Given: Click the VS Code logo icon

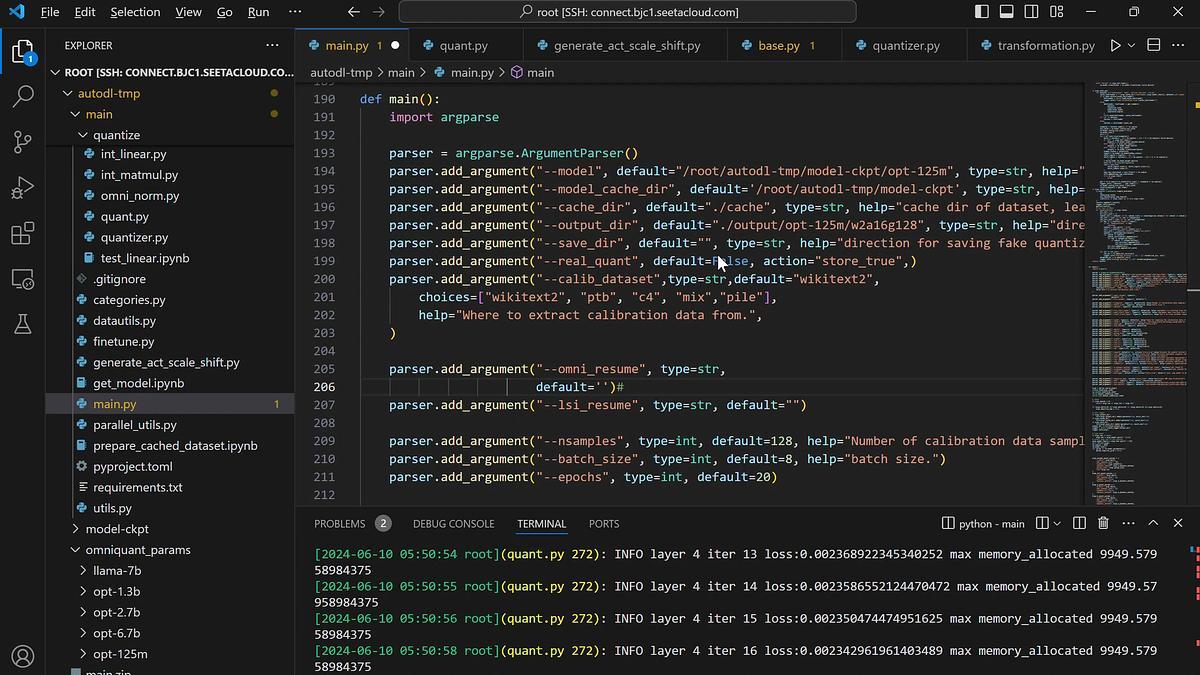Looking at the screenshot, I should [x=19, y=12].
